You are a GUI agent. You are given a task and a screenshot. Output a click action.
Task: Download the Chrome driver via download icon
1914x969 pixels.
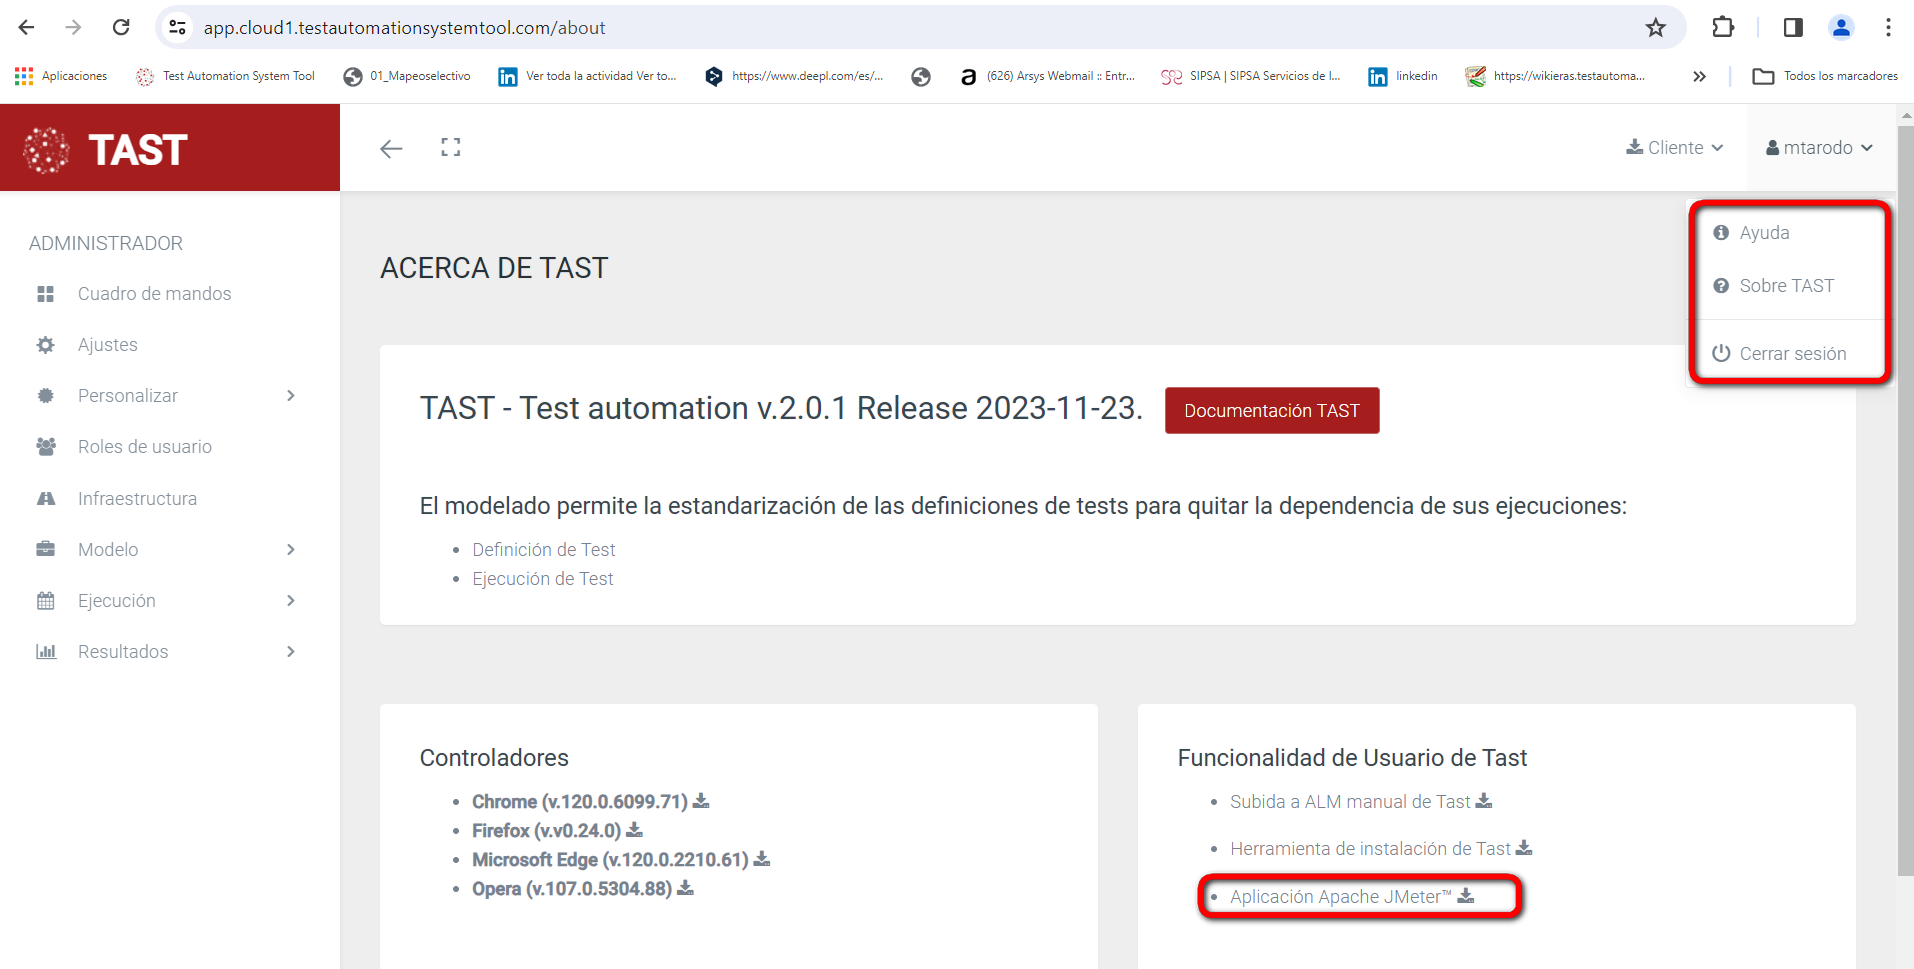(x=701, y=801)
